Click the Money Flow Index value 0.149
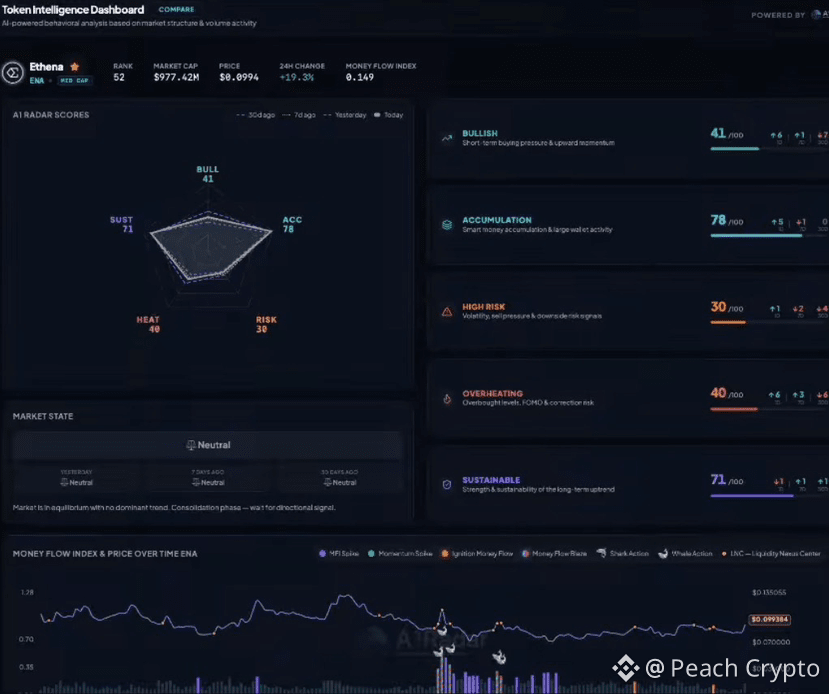This screenshot has width=829, height=694. coord(360,77)
